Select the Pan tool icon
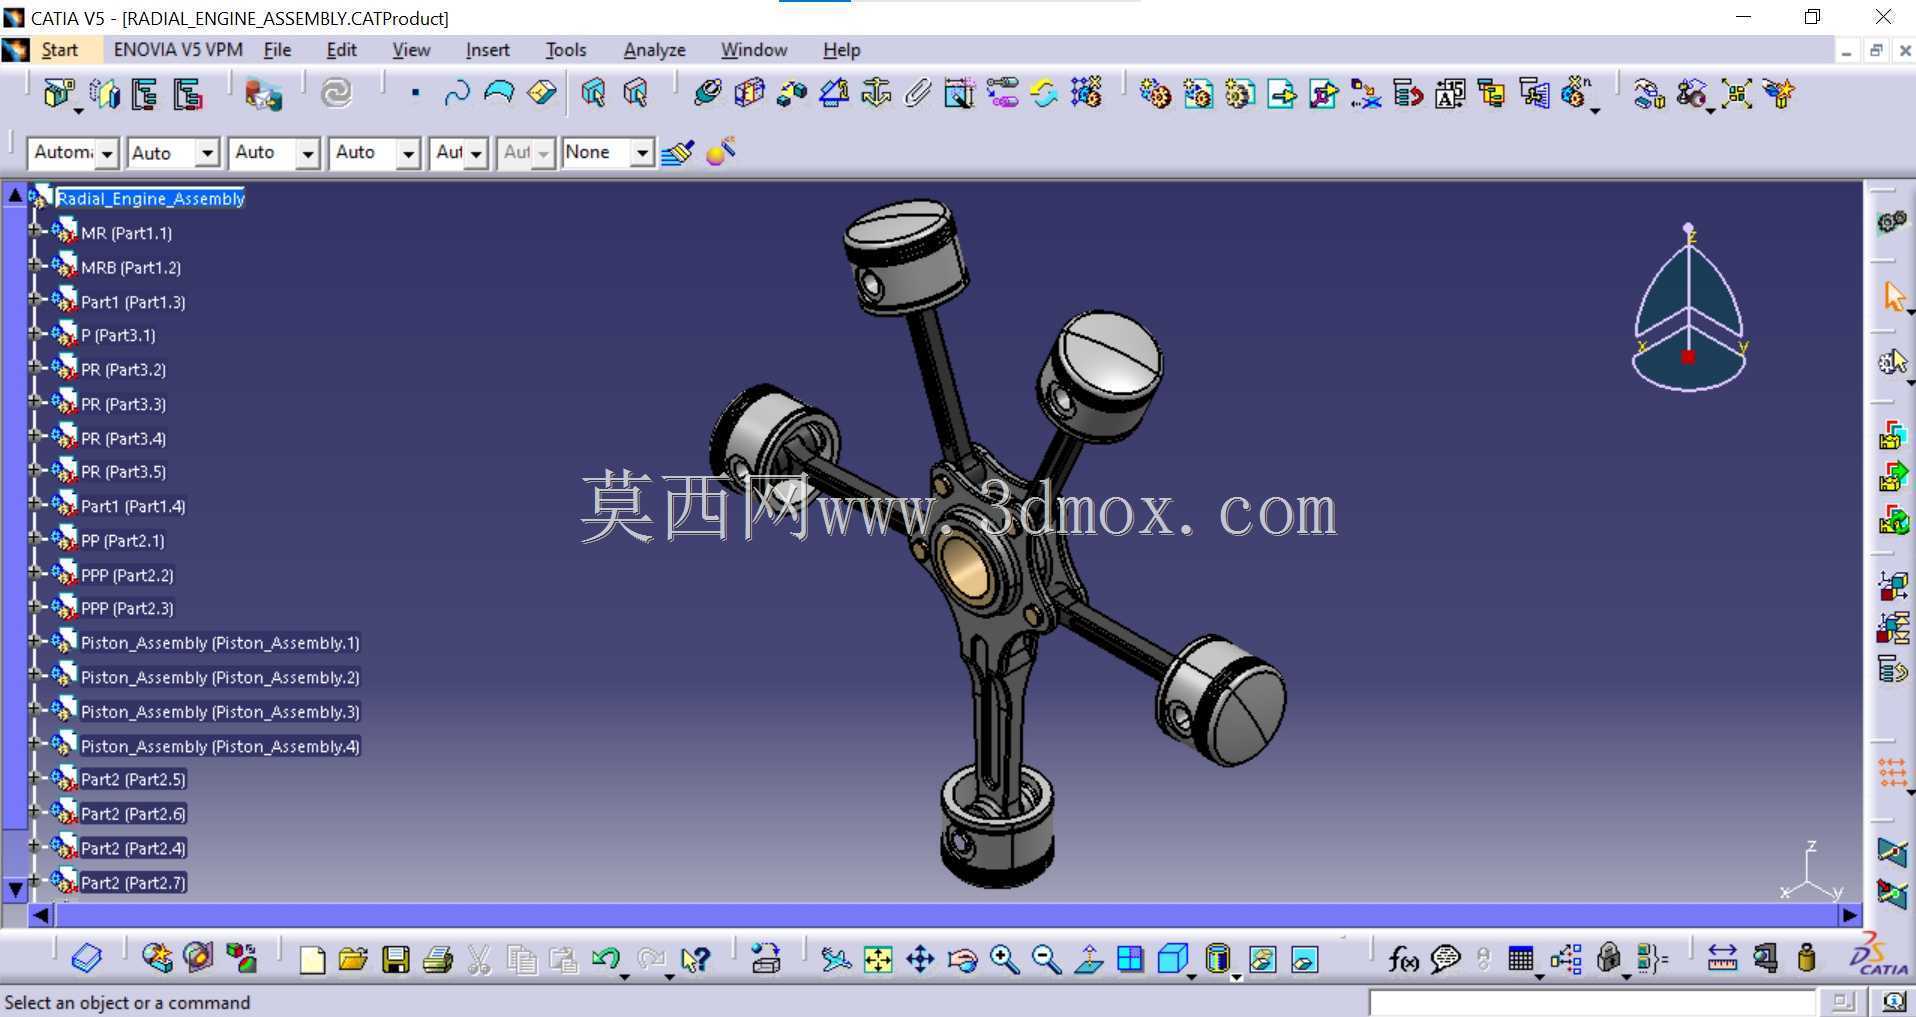 click(920, 960)
